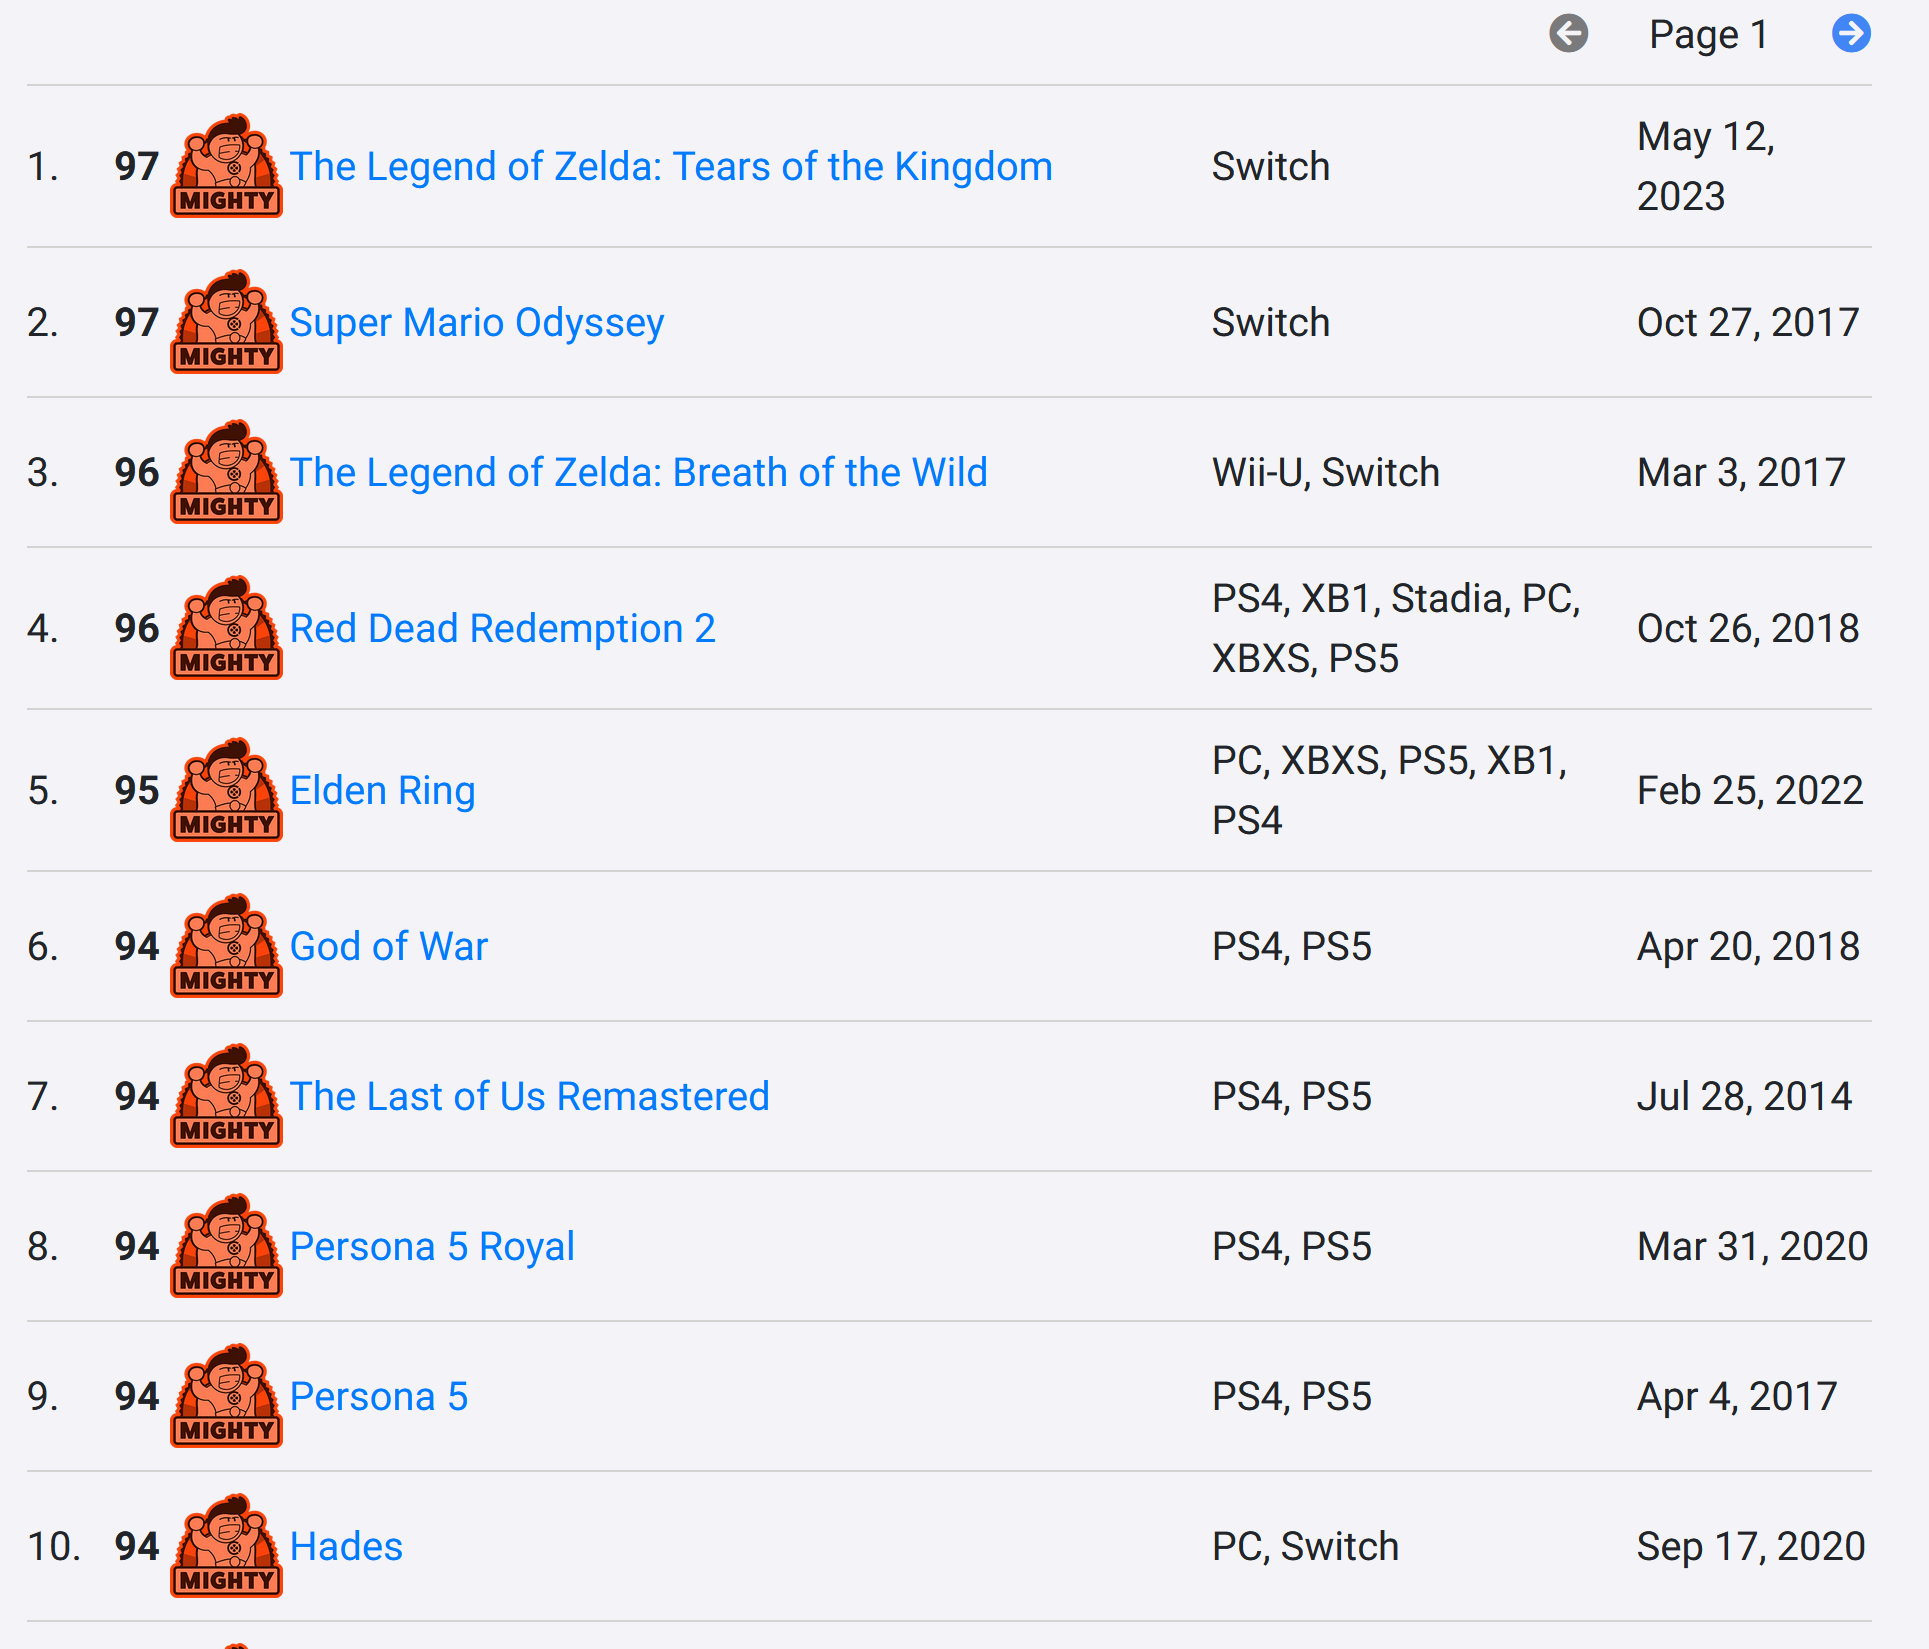Open the rank 9 Persona 5 link
The width and height of the screenshot is (1929, 1649).
379,1396
